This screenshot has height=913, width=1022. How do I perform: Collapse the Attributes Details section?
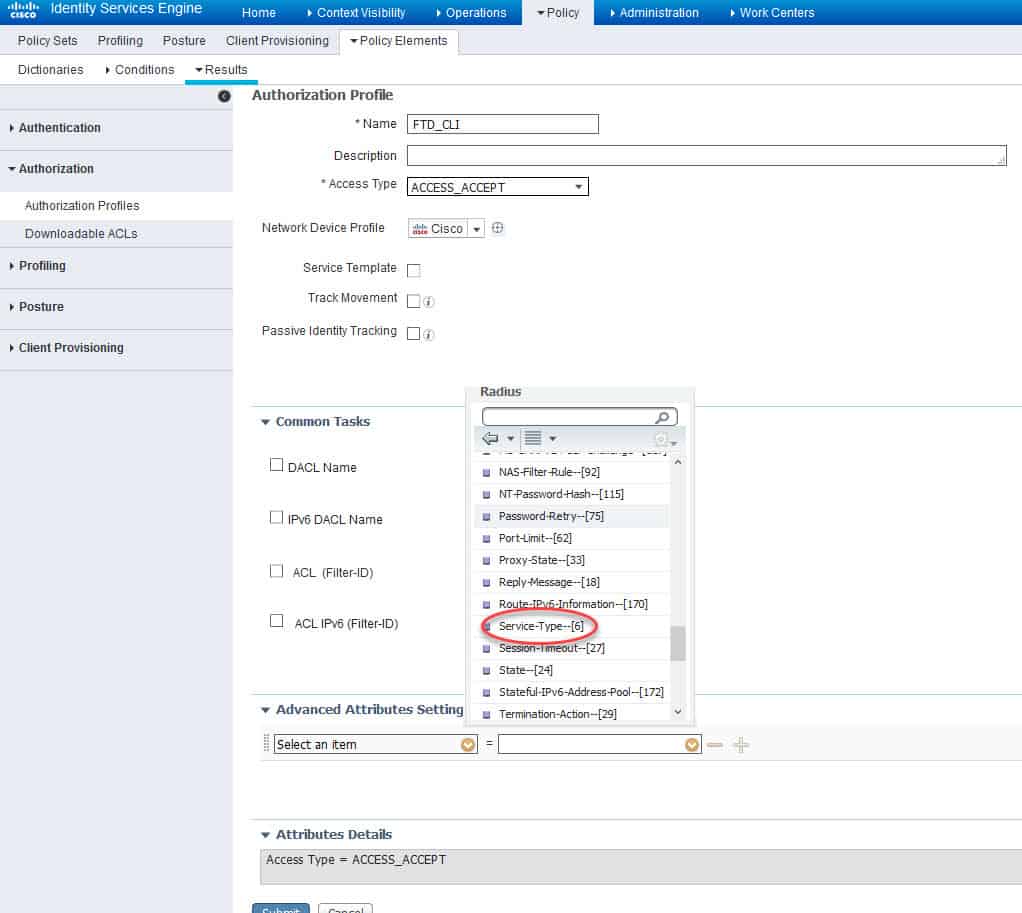coord(265,835)
